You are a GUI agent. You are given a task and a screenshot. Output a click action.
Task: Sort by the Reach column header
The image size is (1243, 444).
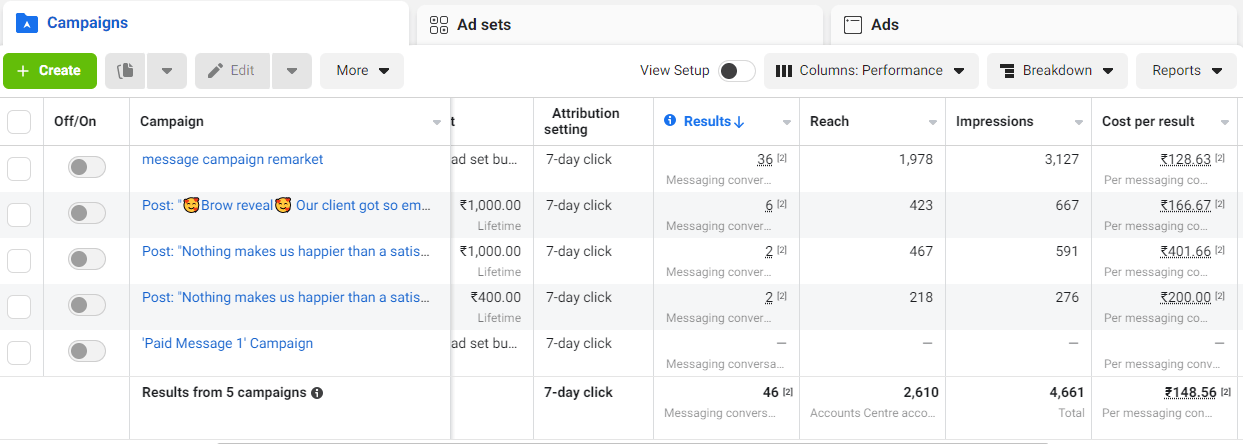click(829, 121)
